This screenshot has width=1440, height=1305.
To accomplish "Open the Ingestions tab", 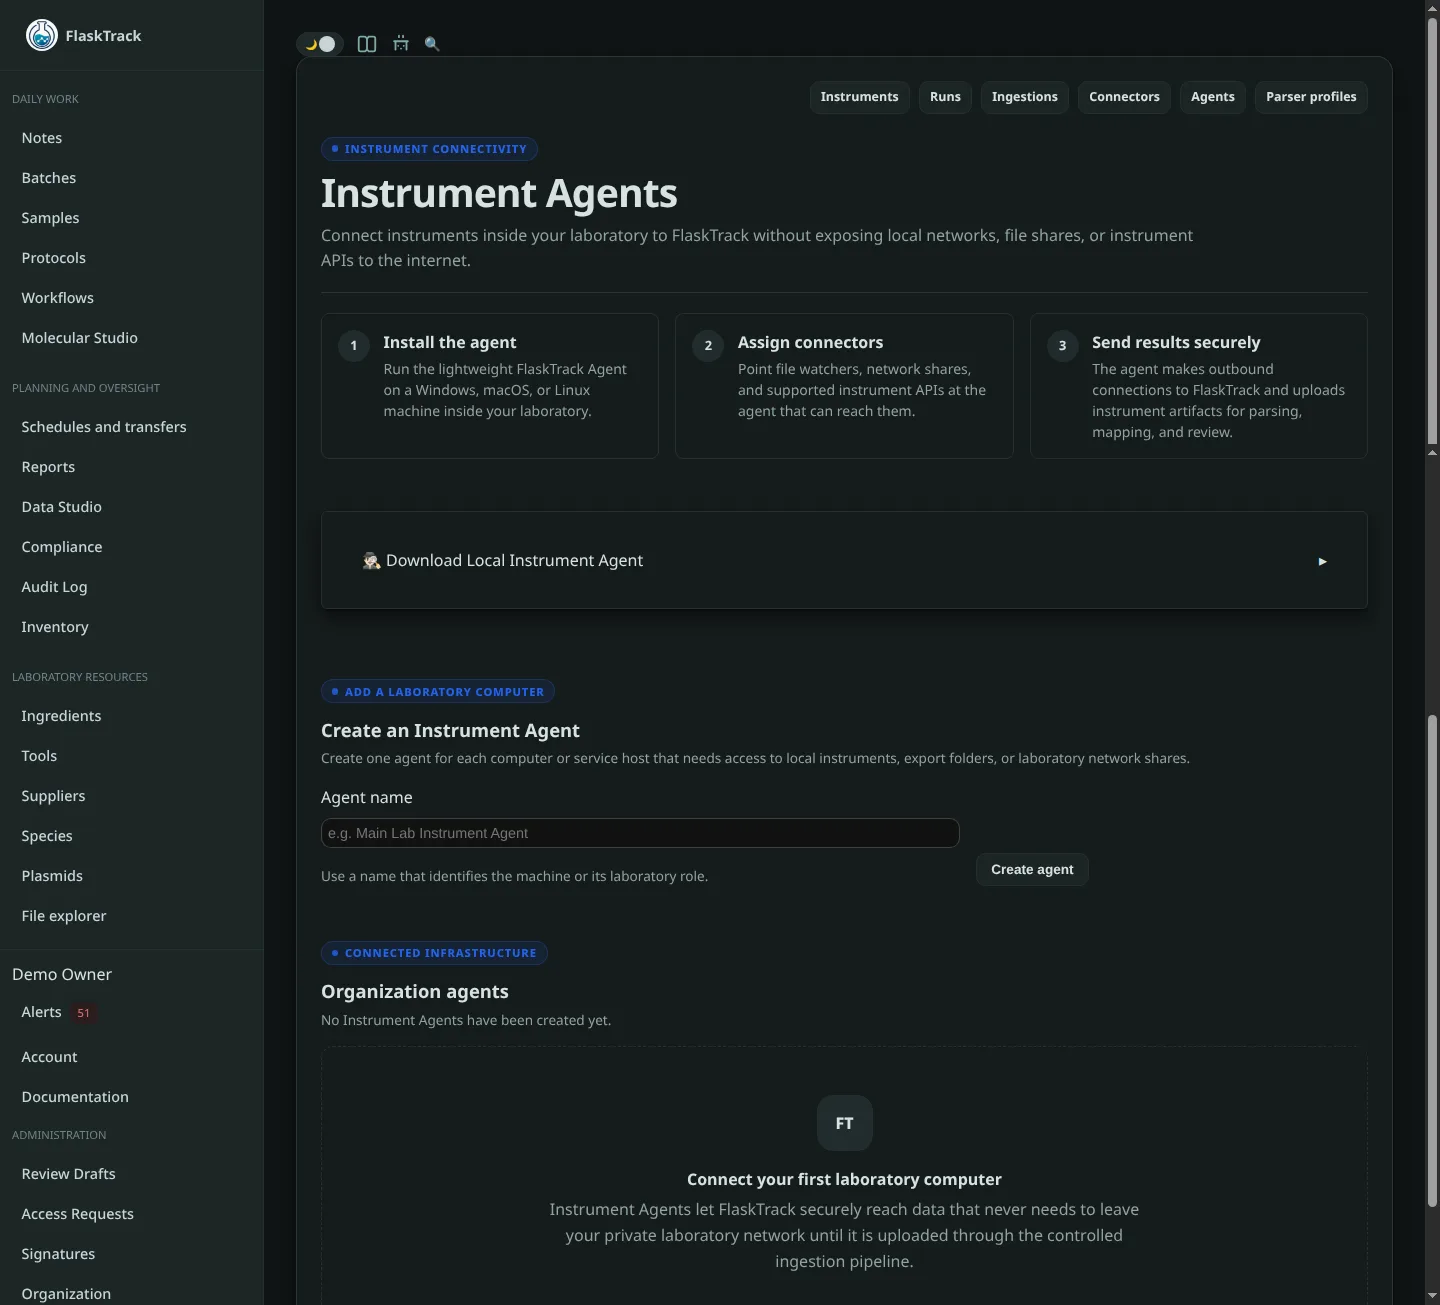I will coord(1024,97).
